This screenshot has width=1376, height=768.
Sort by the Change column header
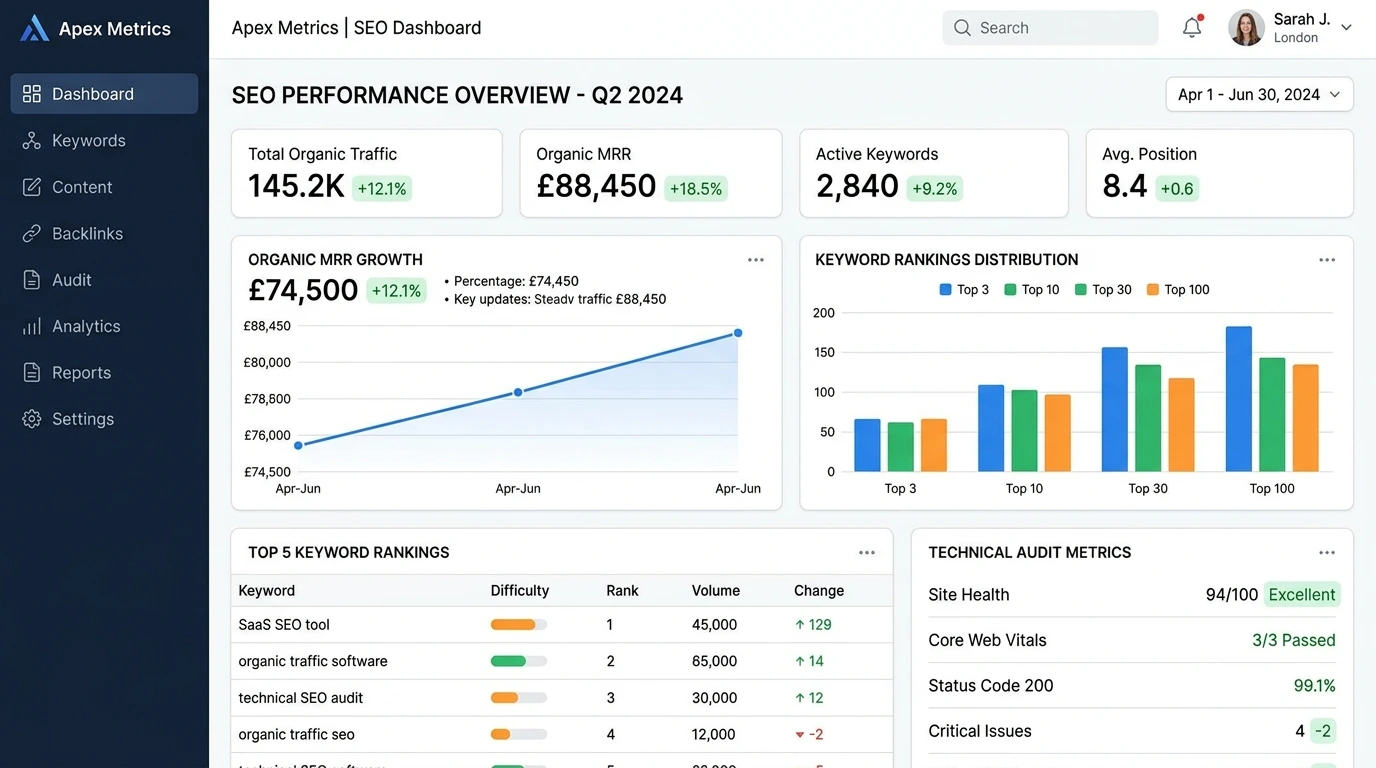tap(819, 591)
